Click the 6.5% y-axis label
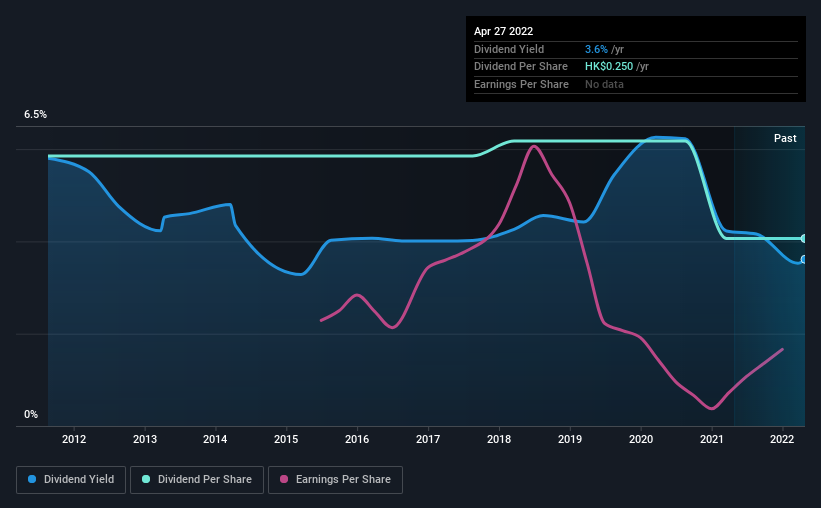Viewport: 821px width, 508px height. (35, 114)
